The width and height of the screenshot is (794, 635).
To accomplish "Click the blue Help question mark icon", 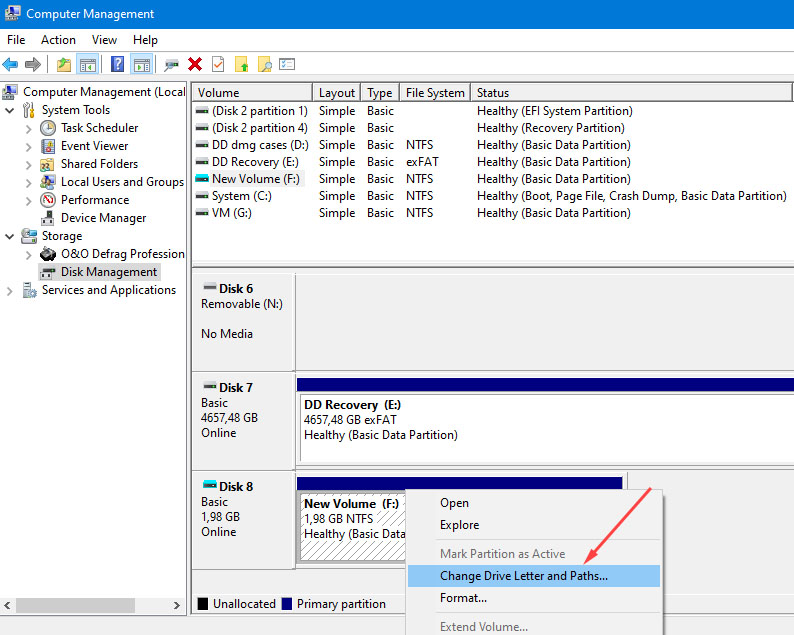I will point(117,64).
